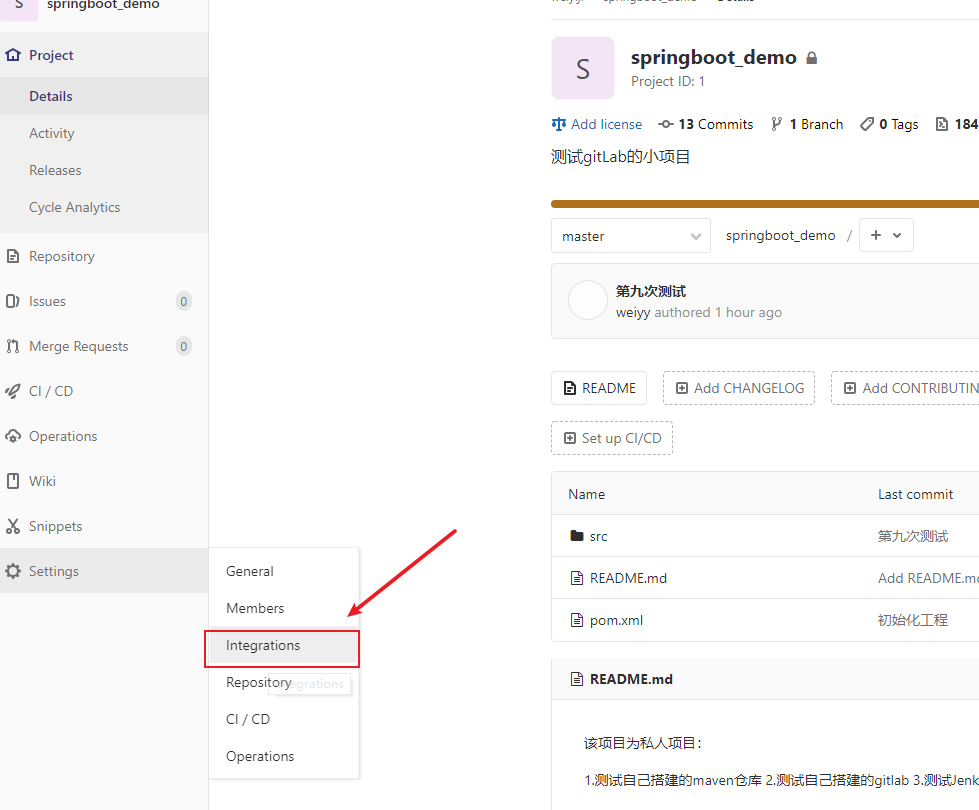Click the springboot_demo project avatar
This screenshot has height=810, width=979.
[x=583, y=68]
